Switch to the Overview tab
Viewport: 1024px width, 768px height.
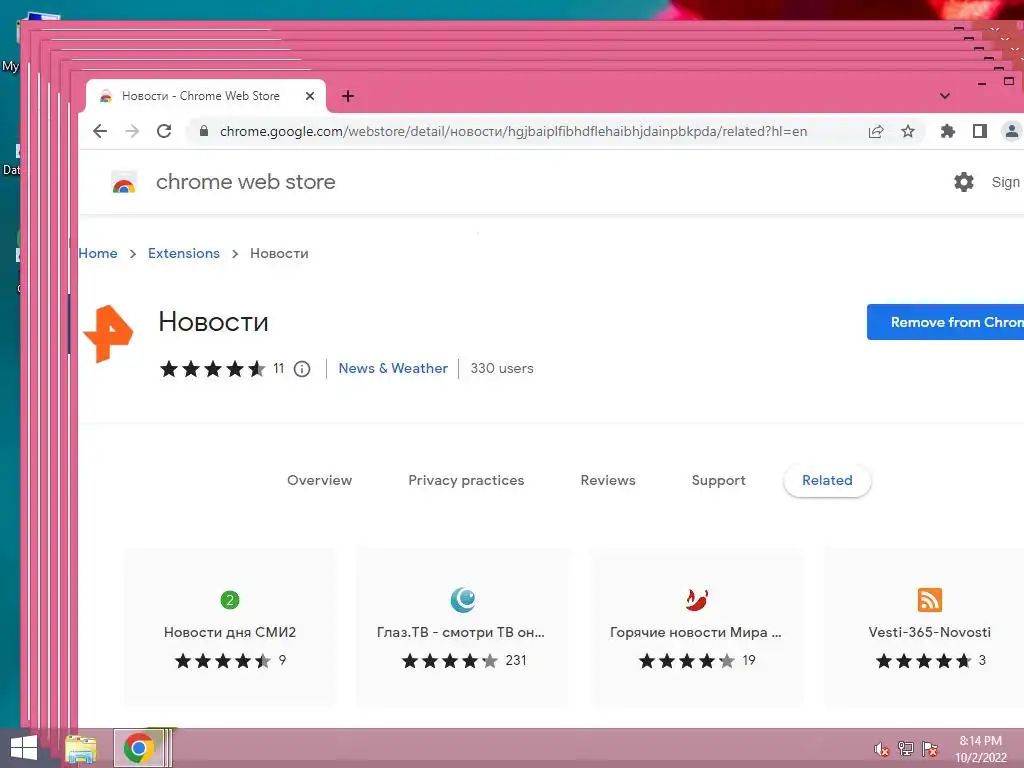pyautogui.click(x=319, y=481)
